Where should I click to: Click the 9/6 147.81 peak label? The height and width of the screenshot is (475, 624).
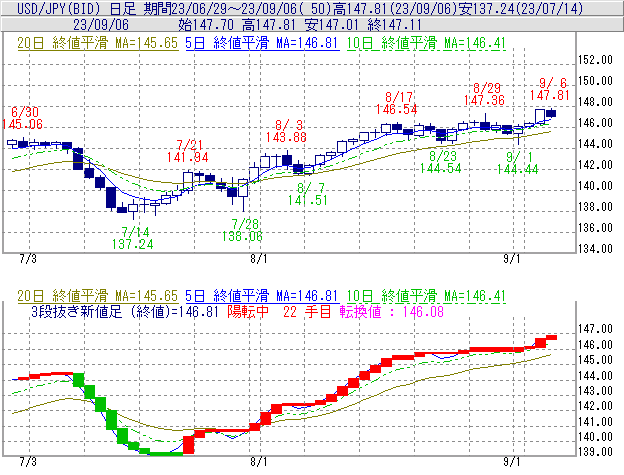[x=550, y=89]
